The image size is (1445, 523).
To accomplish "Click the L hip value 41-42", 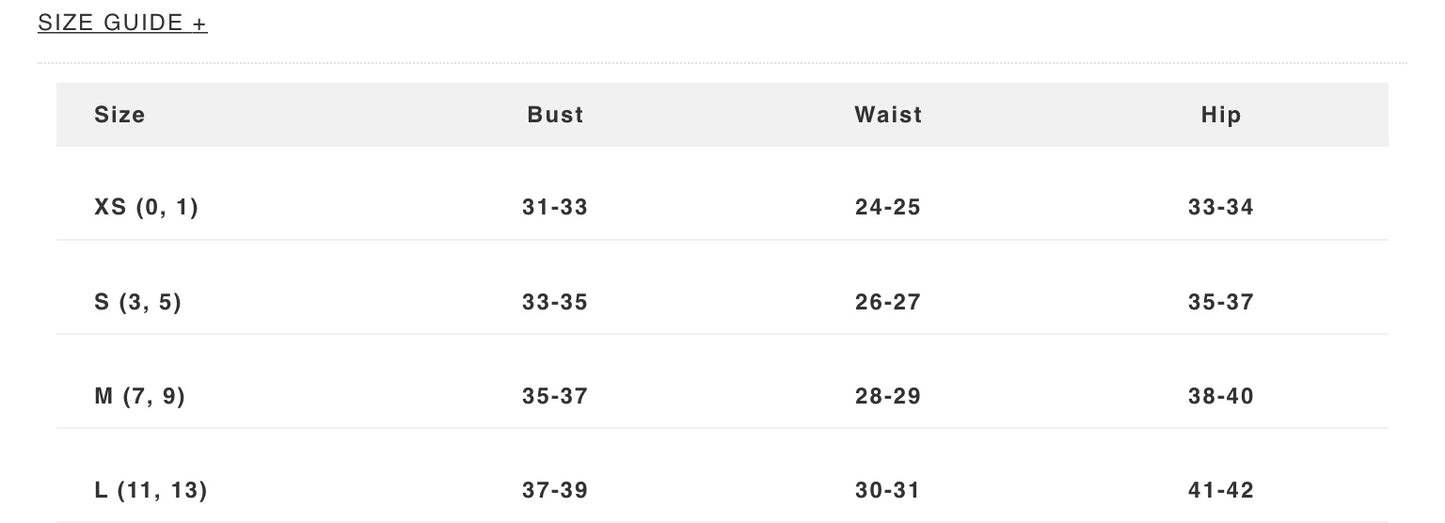I will [x=1221, y=490].
